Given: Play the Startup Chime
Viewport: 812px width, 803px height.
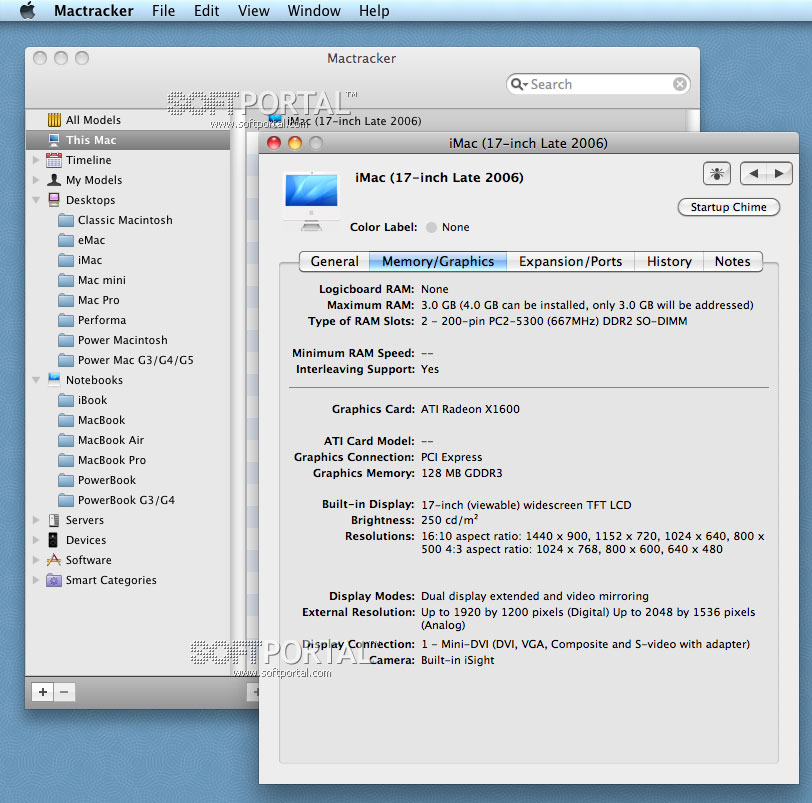Looking at the screenshot, I should tap(728, 207).
